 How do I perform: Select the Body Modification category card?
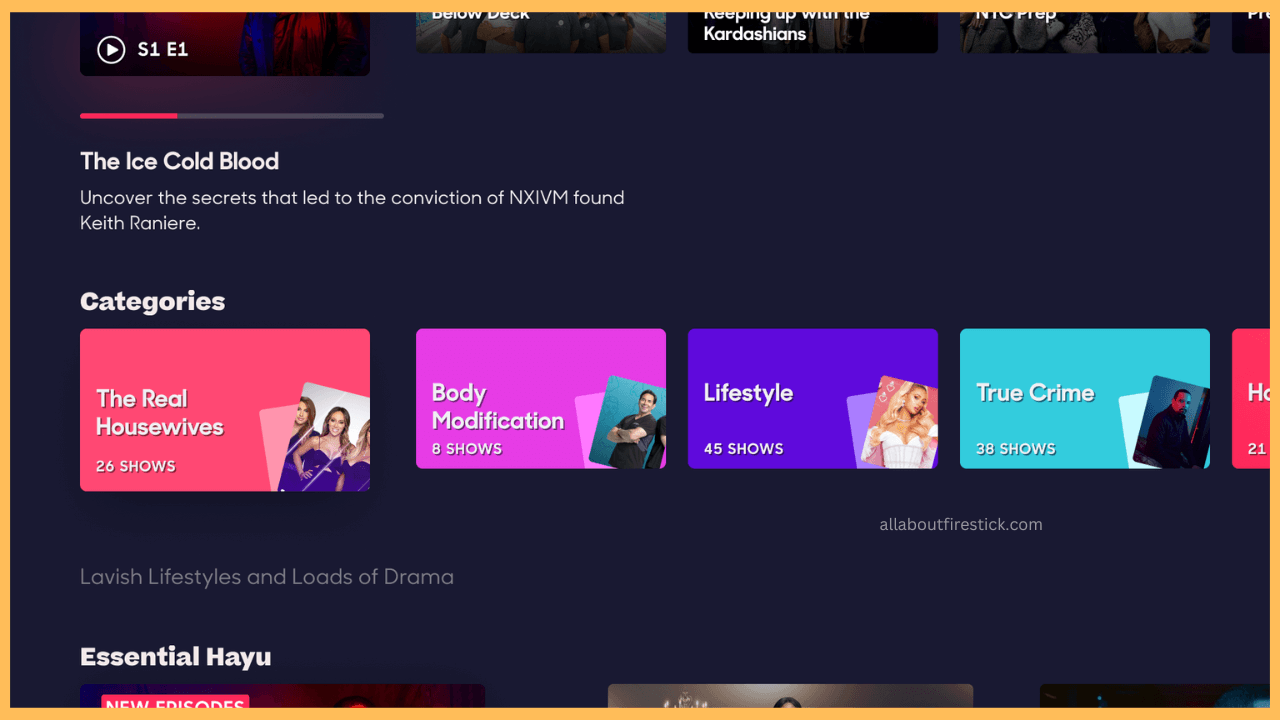540,398
